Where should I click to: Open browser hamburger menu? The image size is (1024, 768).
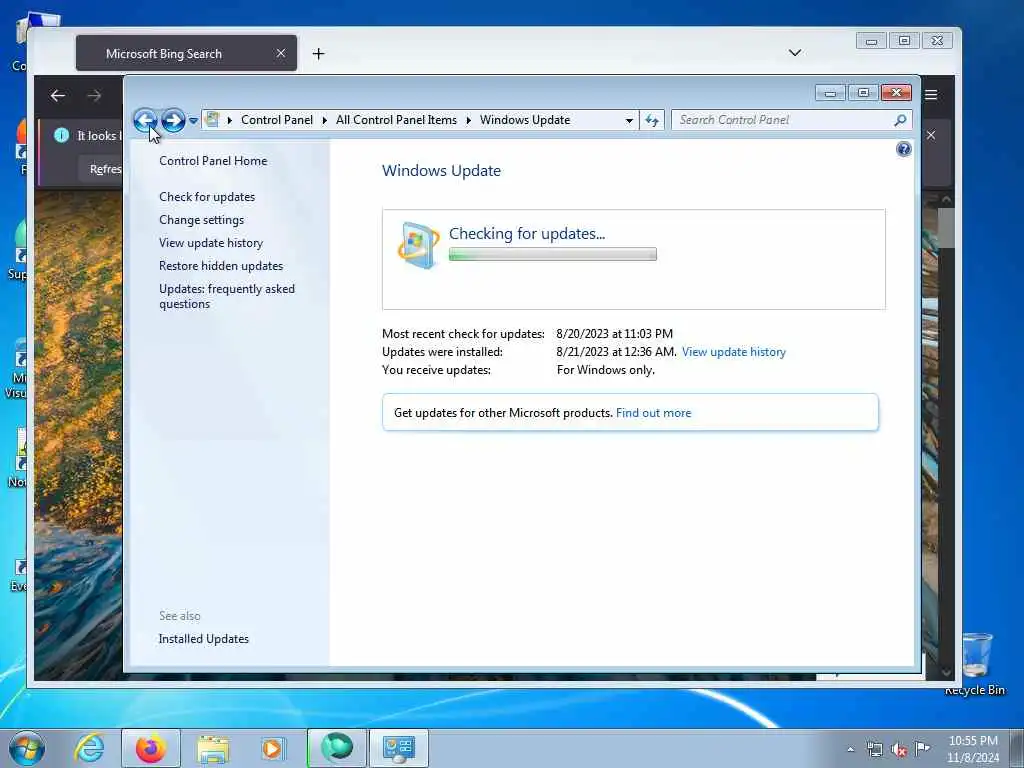931,95
